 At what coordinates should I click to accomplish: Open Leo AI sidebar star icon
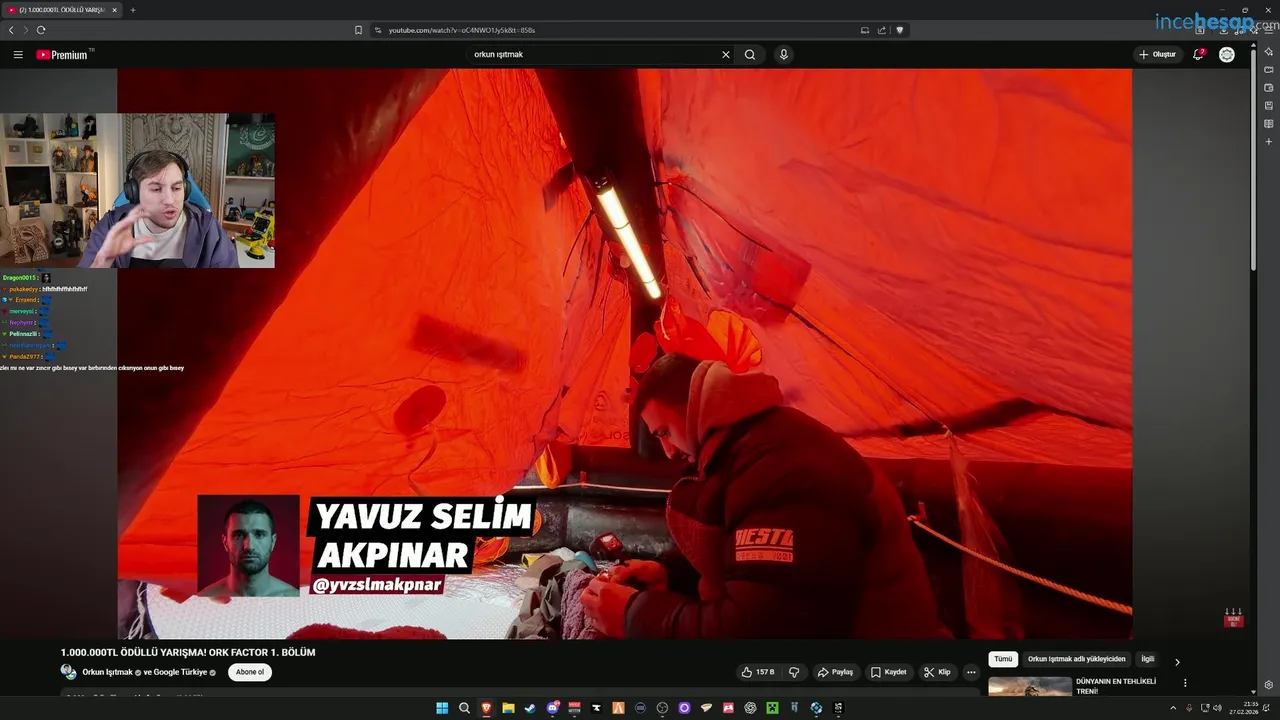coord(1269,52)
